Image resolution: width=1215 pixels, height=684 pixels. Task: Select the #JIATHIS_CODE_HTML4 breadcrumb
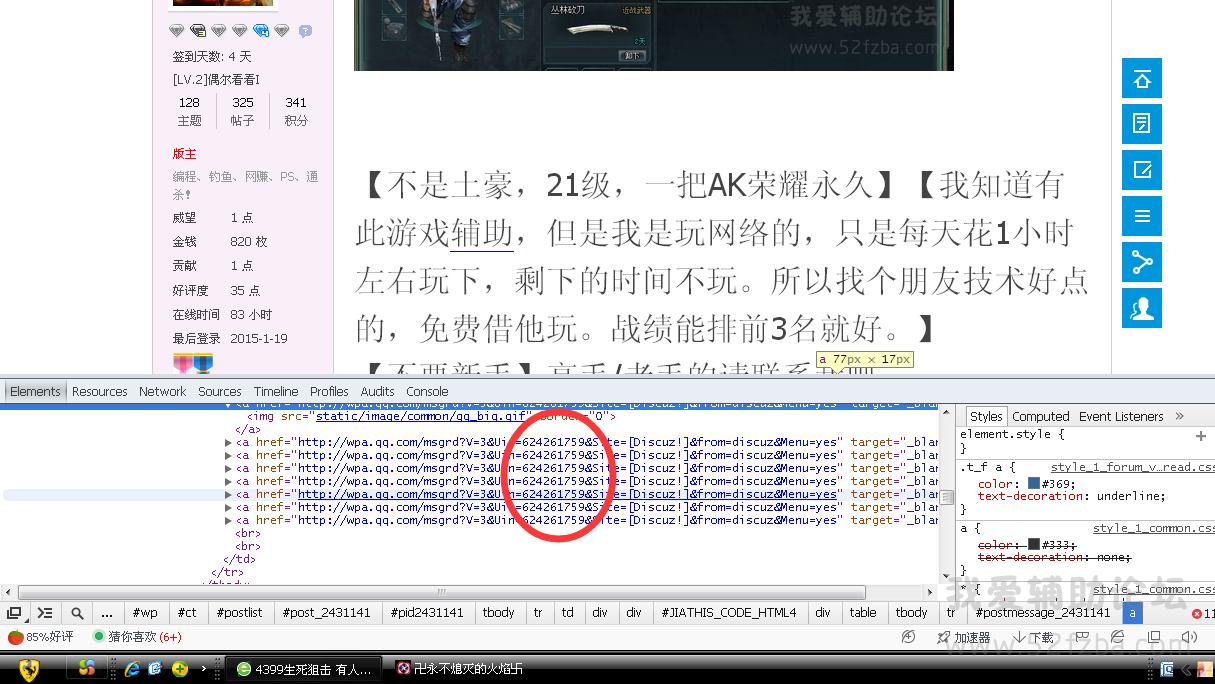click(728, 613)
